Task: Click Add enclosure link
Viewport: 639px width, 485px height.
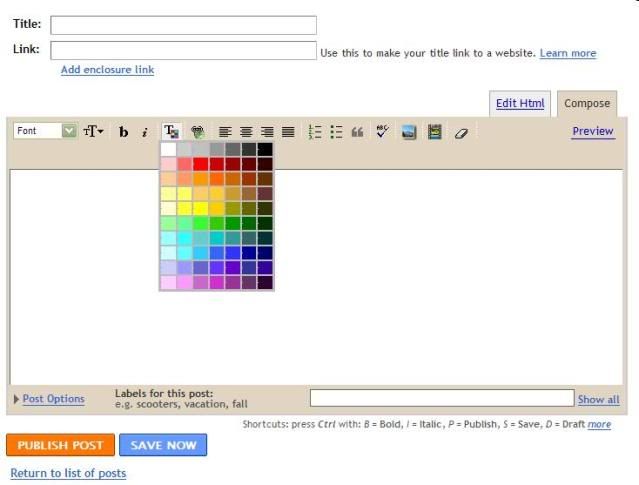Action: [x=108, y=70]
